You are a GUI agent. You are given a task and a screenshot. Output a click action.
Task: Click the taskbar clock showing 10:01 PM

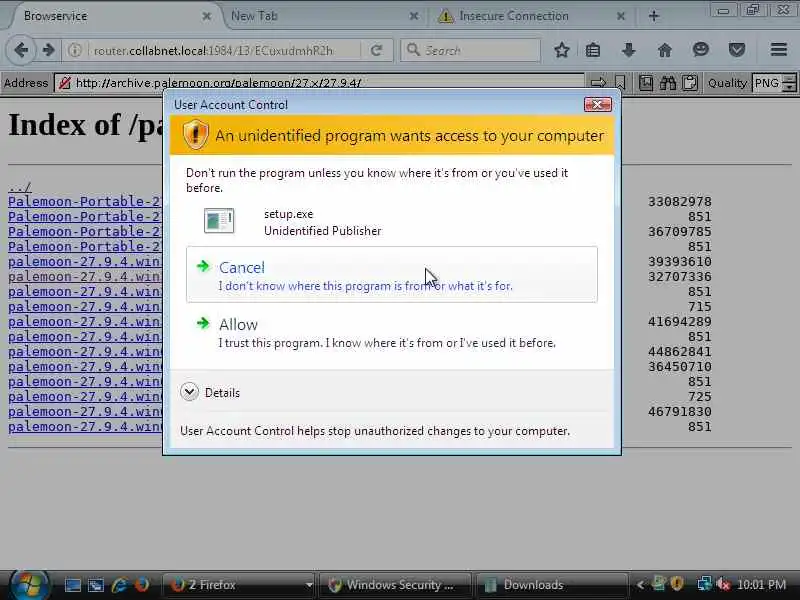pyautogui.click(x=761, y=585)
